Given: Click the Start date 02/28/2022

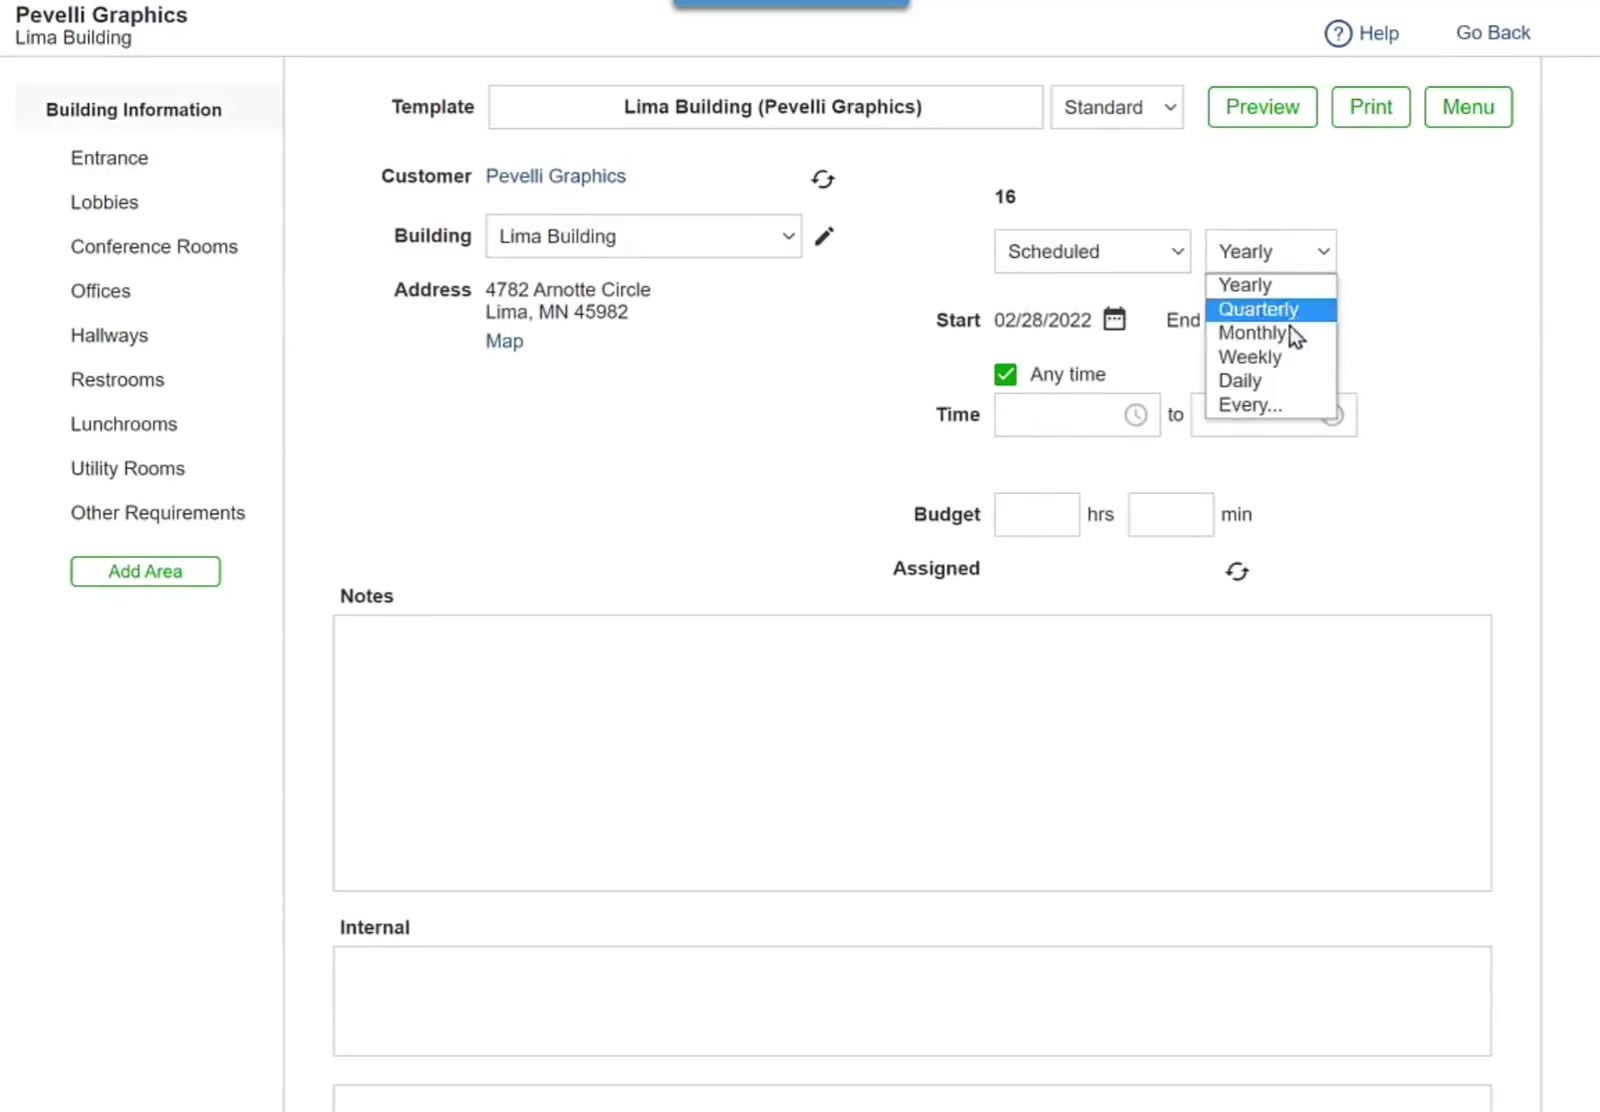Looking at the screenshot, I should (1042, 320).
